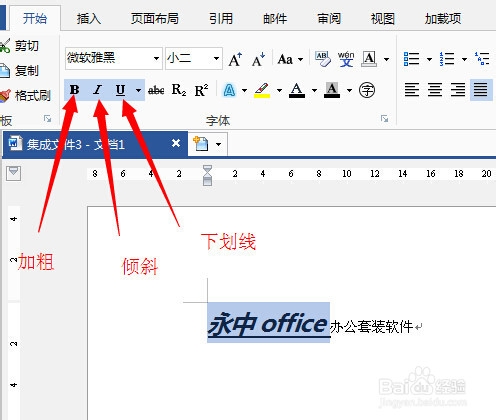Switch to 邮件 tab
This screenshot has width=496, height=420.
click(275, 19)
